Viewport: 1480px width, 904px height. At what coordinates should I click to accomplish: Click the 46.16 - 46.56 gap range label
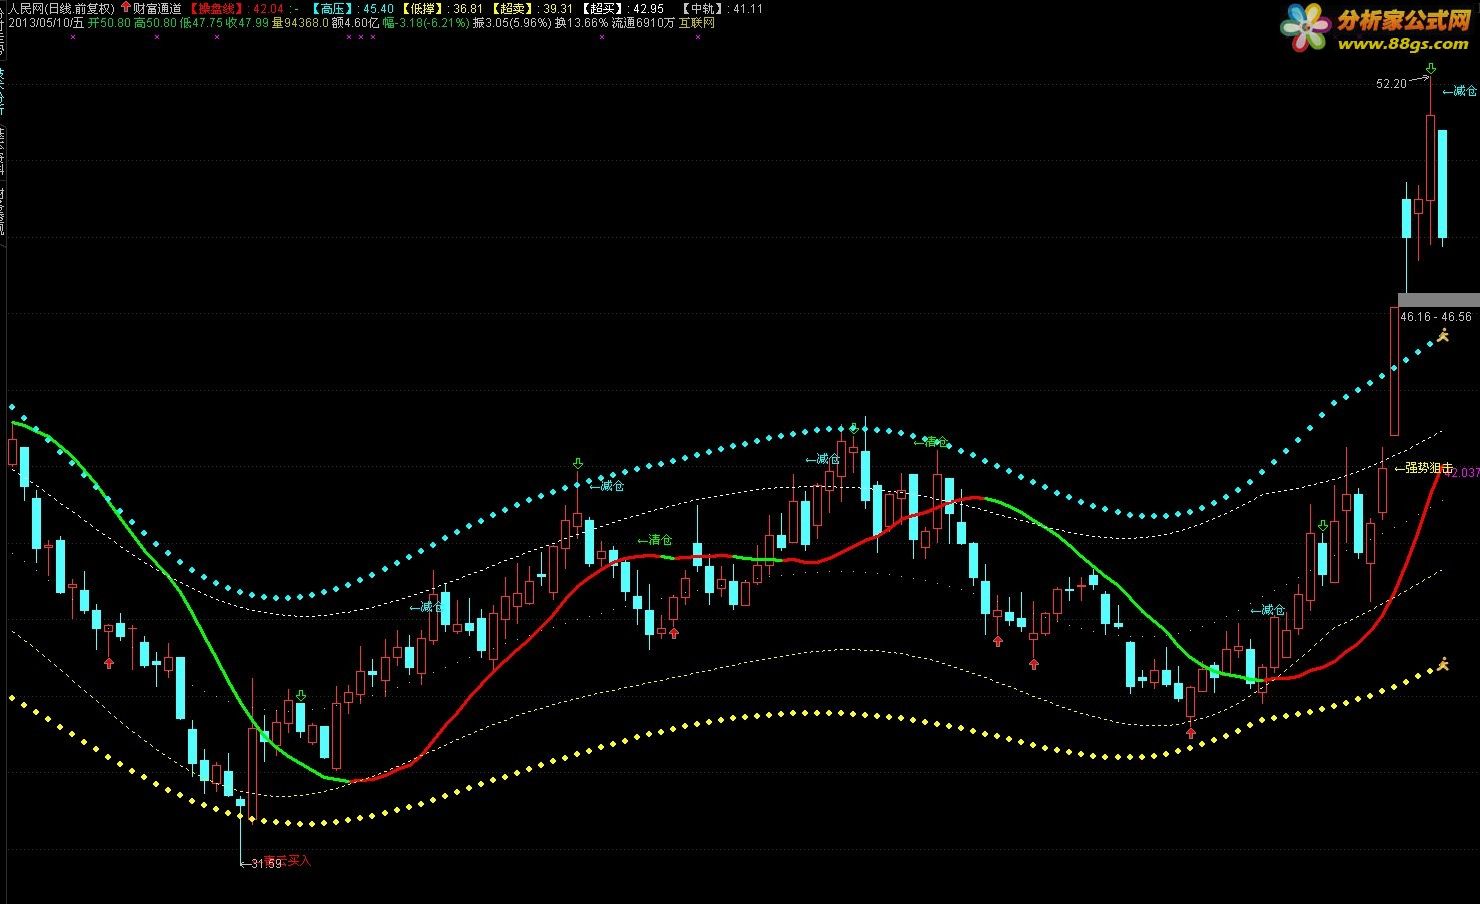[x=1436, y=317]
